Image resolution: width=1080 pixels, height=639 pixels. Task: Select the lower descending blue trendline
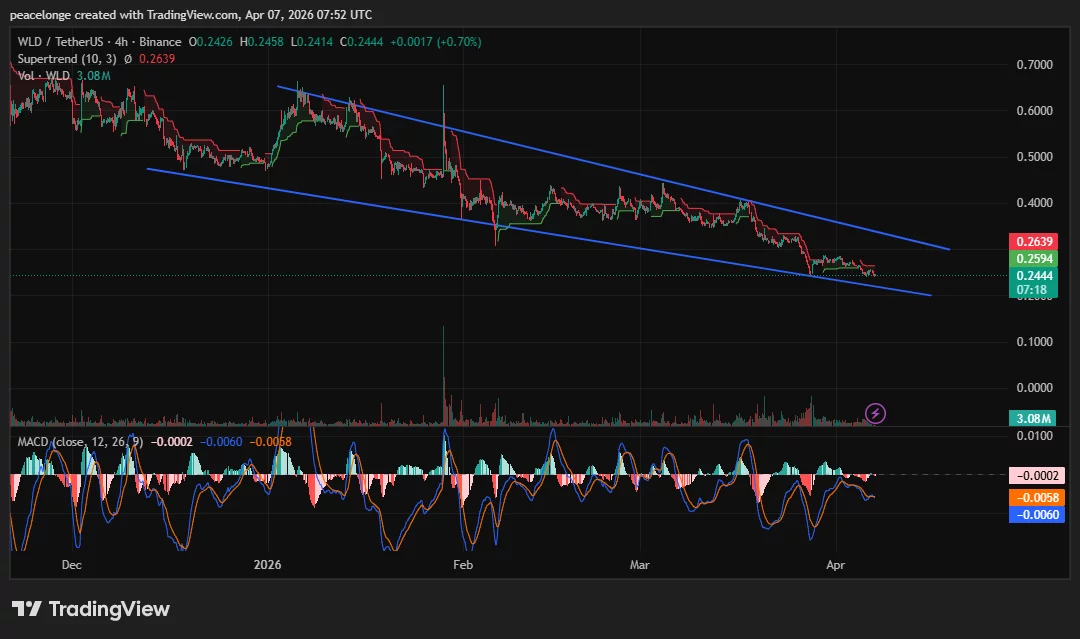[550, 234]
